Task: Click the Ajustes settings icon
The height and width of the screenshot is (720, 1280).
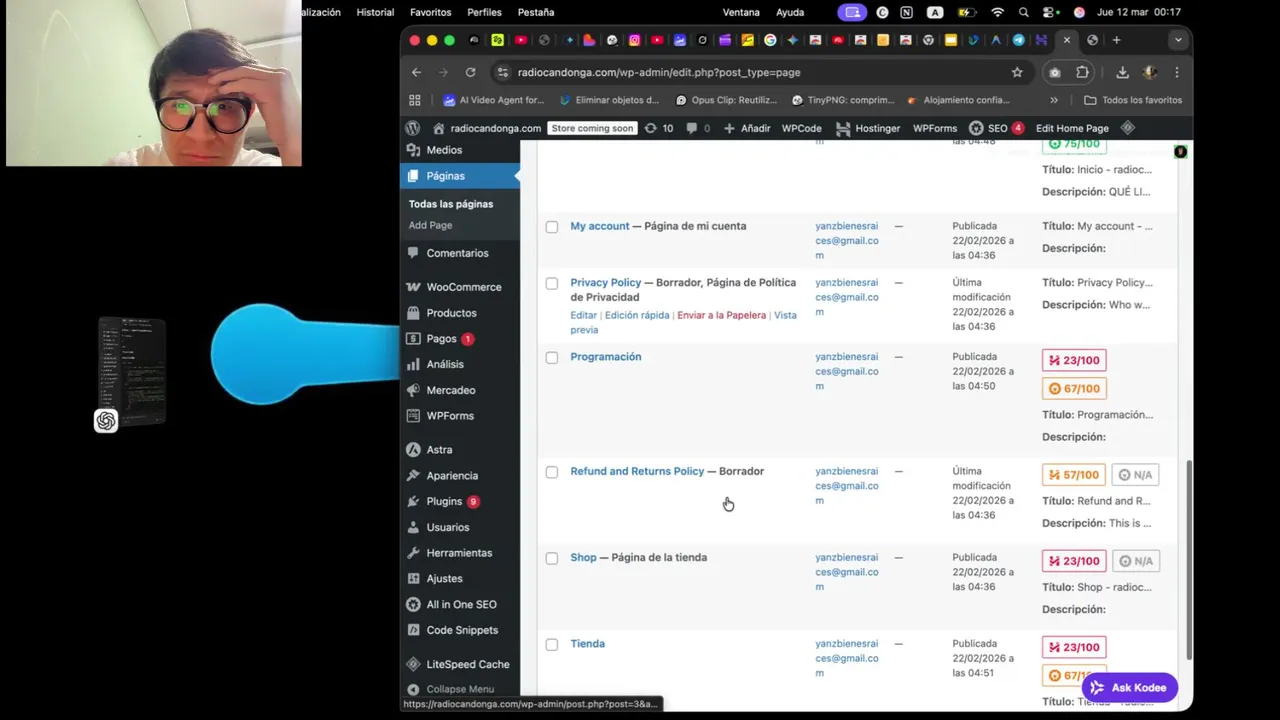Action: [413, 579]
